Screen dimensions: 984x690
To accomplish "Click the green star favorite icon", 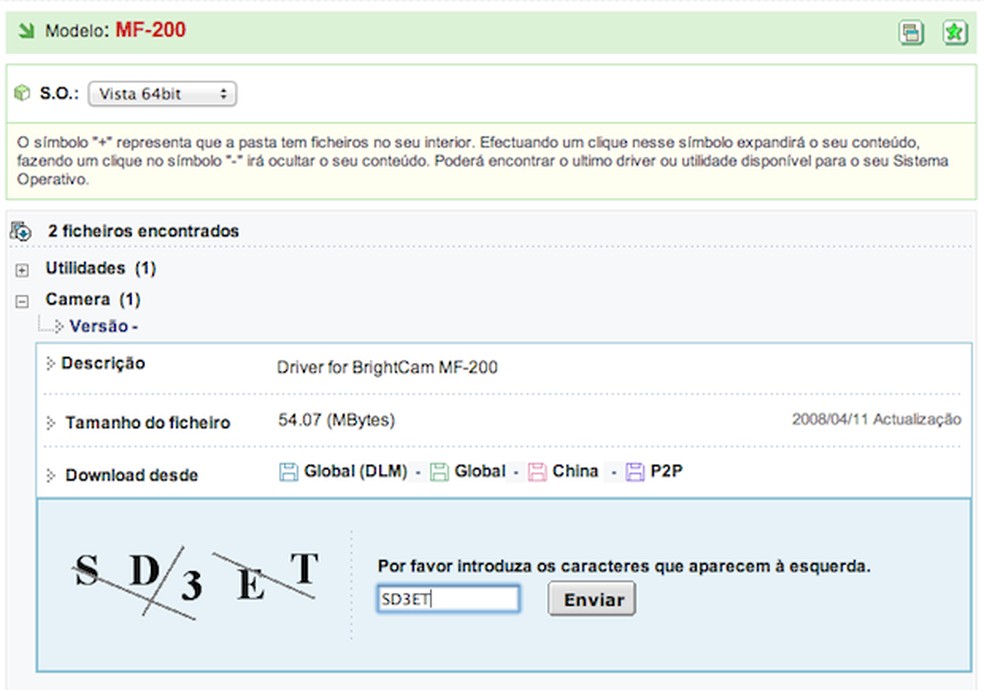I will click(955, 32).
